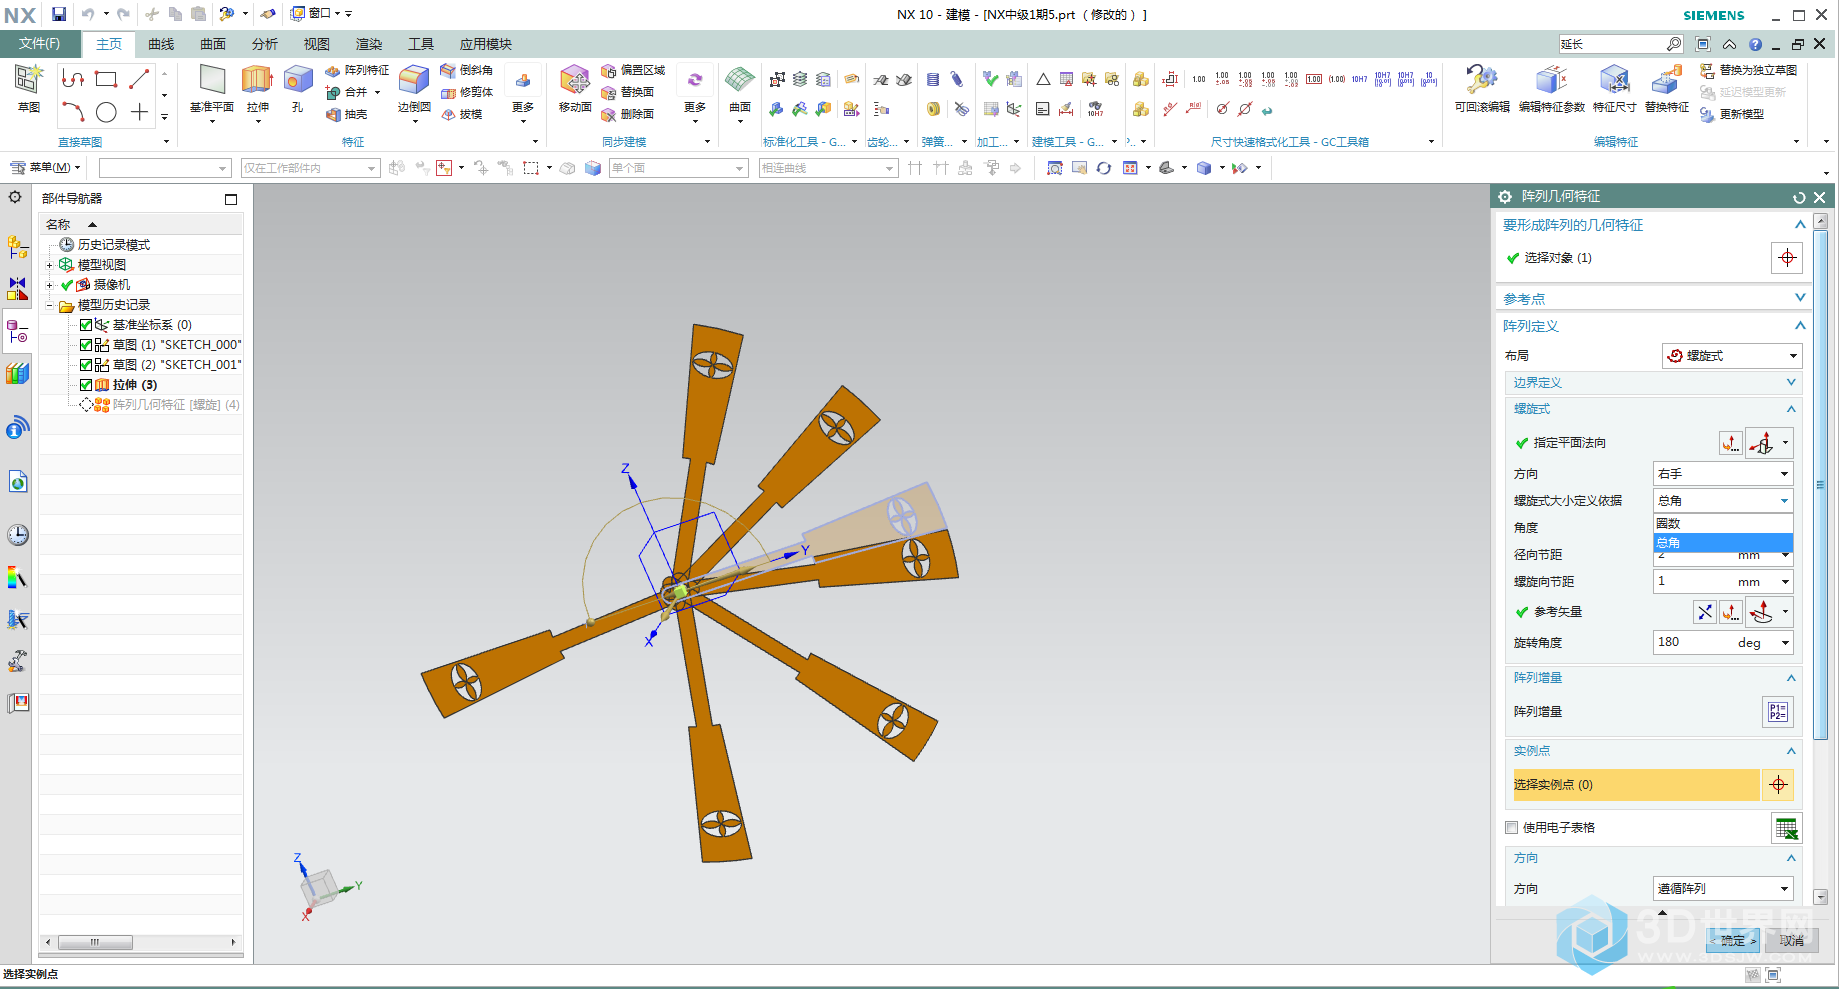Toggle the 草图 (2) SKETCH_001 checkbox

[86, 365]
